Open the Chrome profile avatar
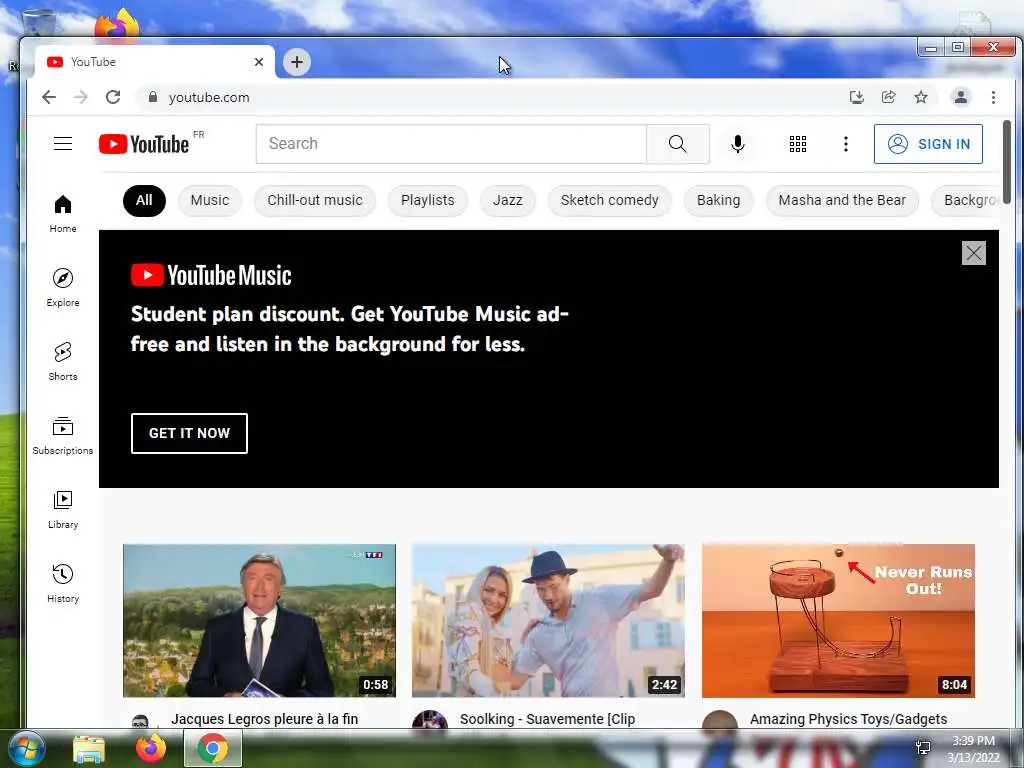Viewport: 1024px width, 768px height. click(961, 97)
